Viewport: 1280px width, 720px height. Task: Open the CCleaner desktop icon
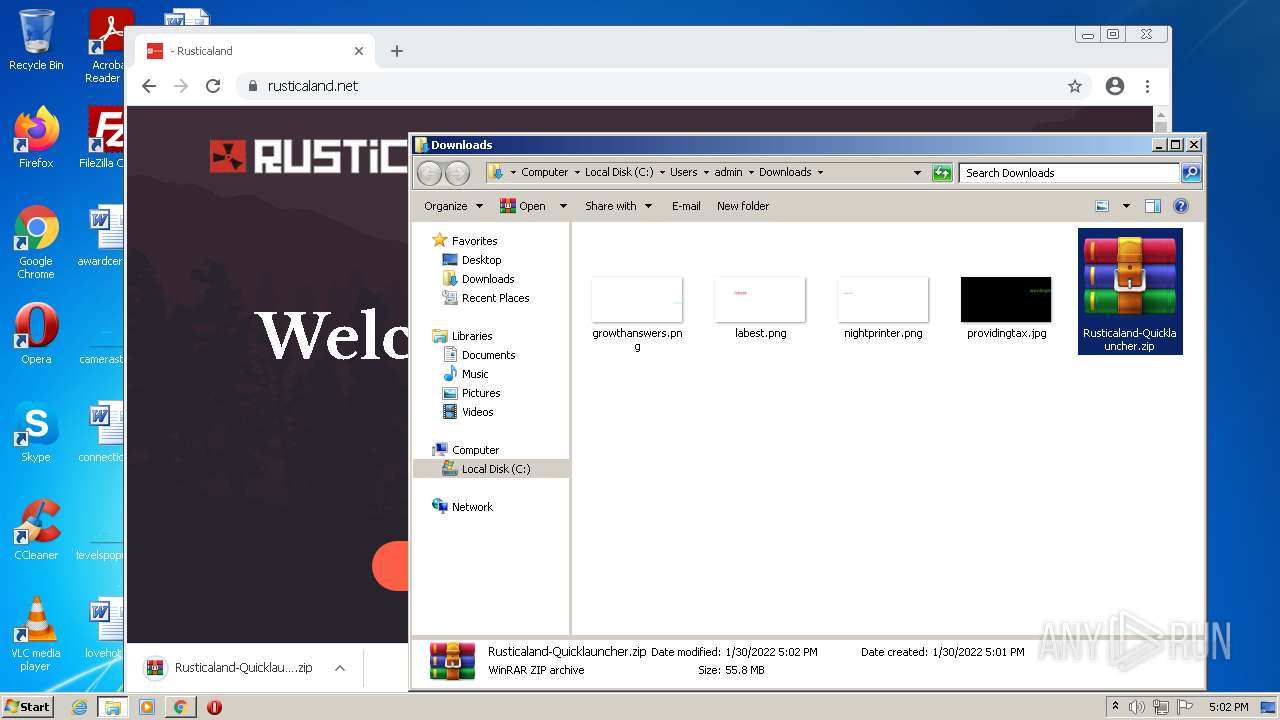[36, 530]
